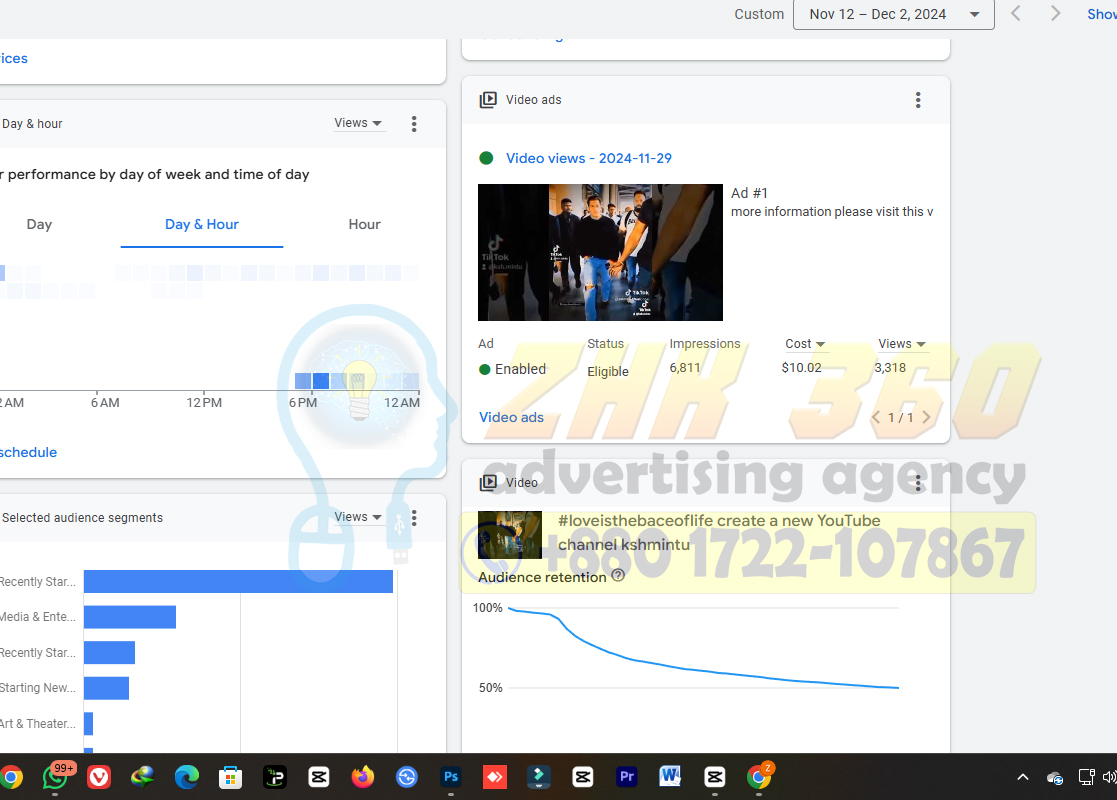Expand hidden system tray icons

click(1022, 777)
